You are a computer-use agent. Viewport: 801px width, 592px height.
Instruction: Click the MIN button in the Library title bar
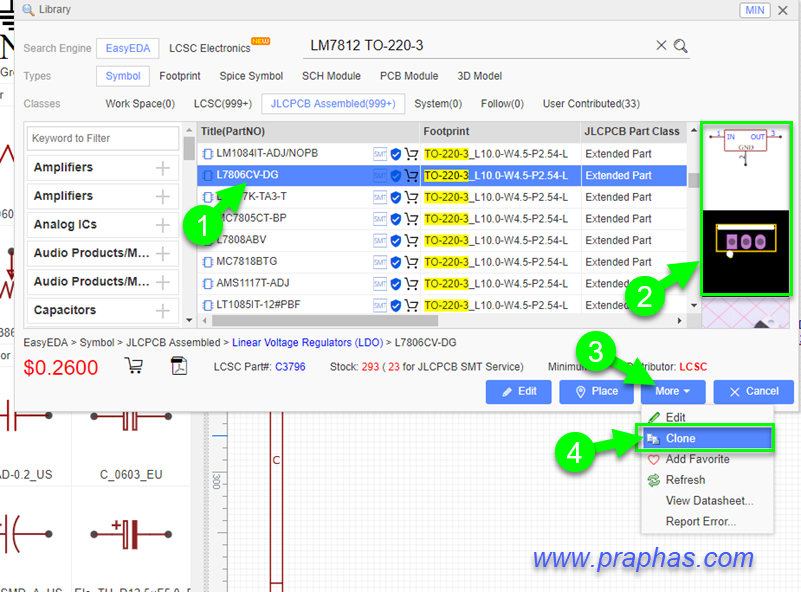pyautogui.click(x=755, y=10)
